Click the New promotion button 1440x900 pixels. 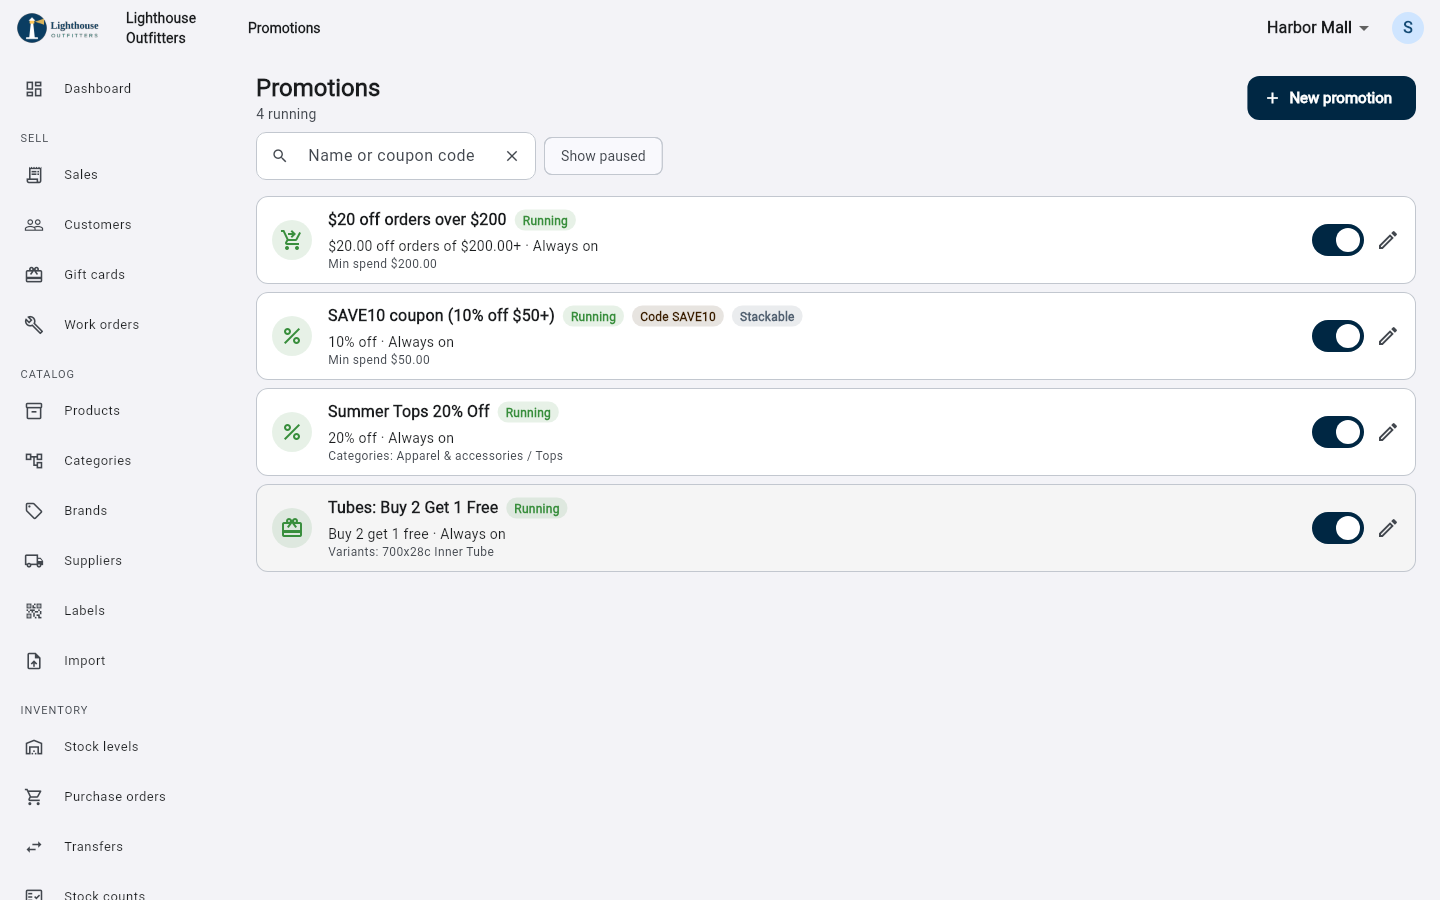tap(1331, 98)
